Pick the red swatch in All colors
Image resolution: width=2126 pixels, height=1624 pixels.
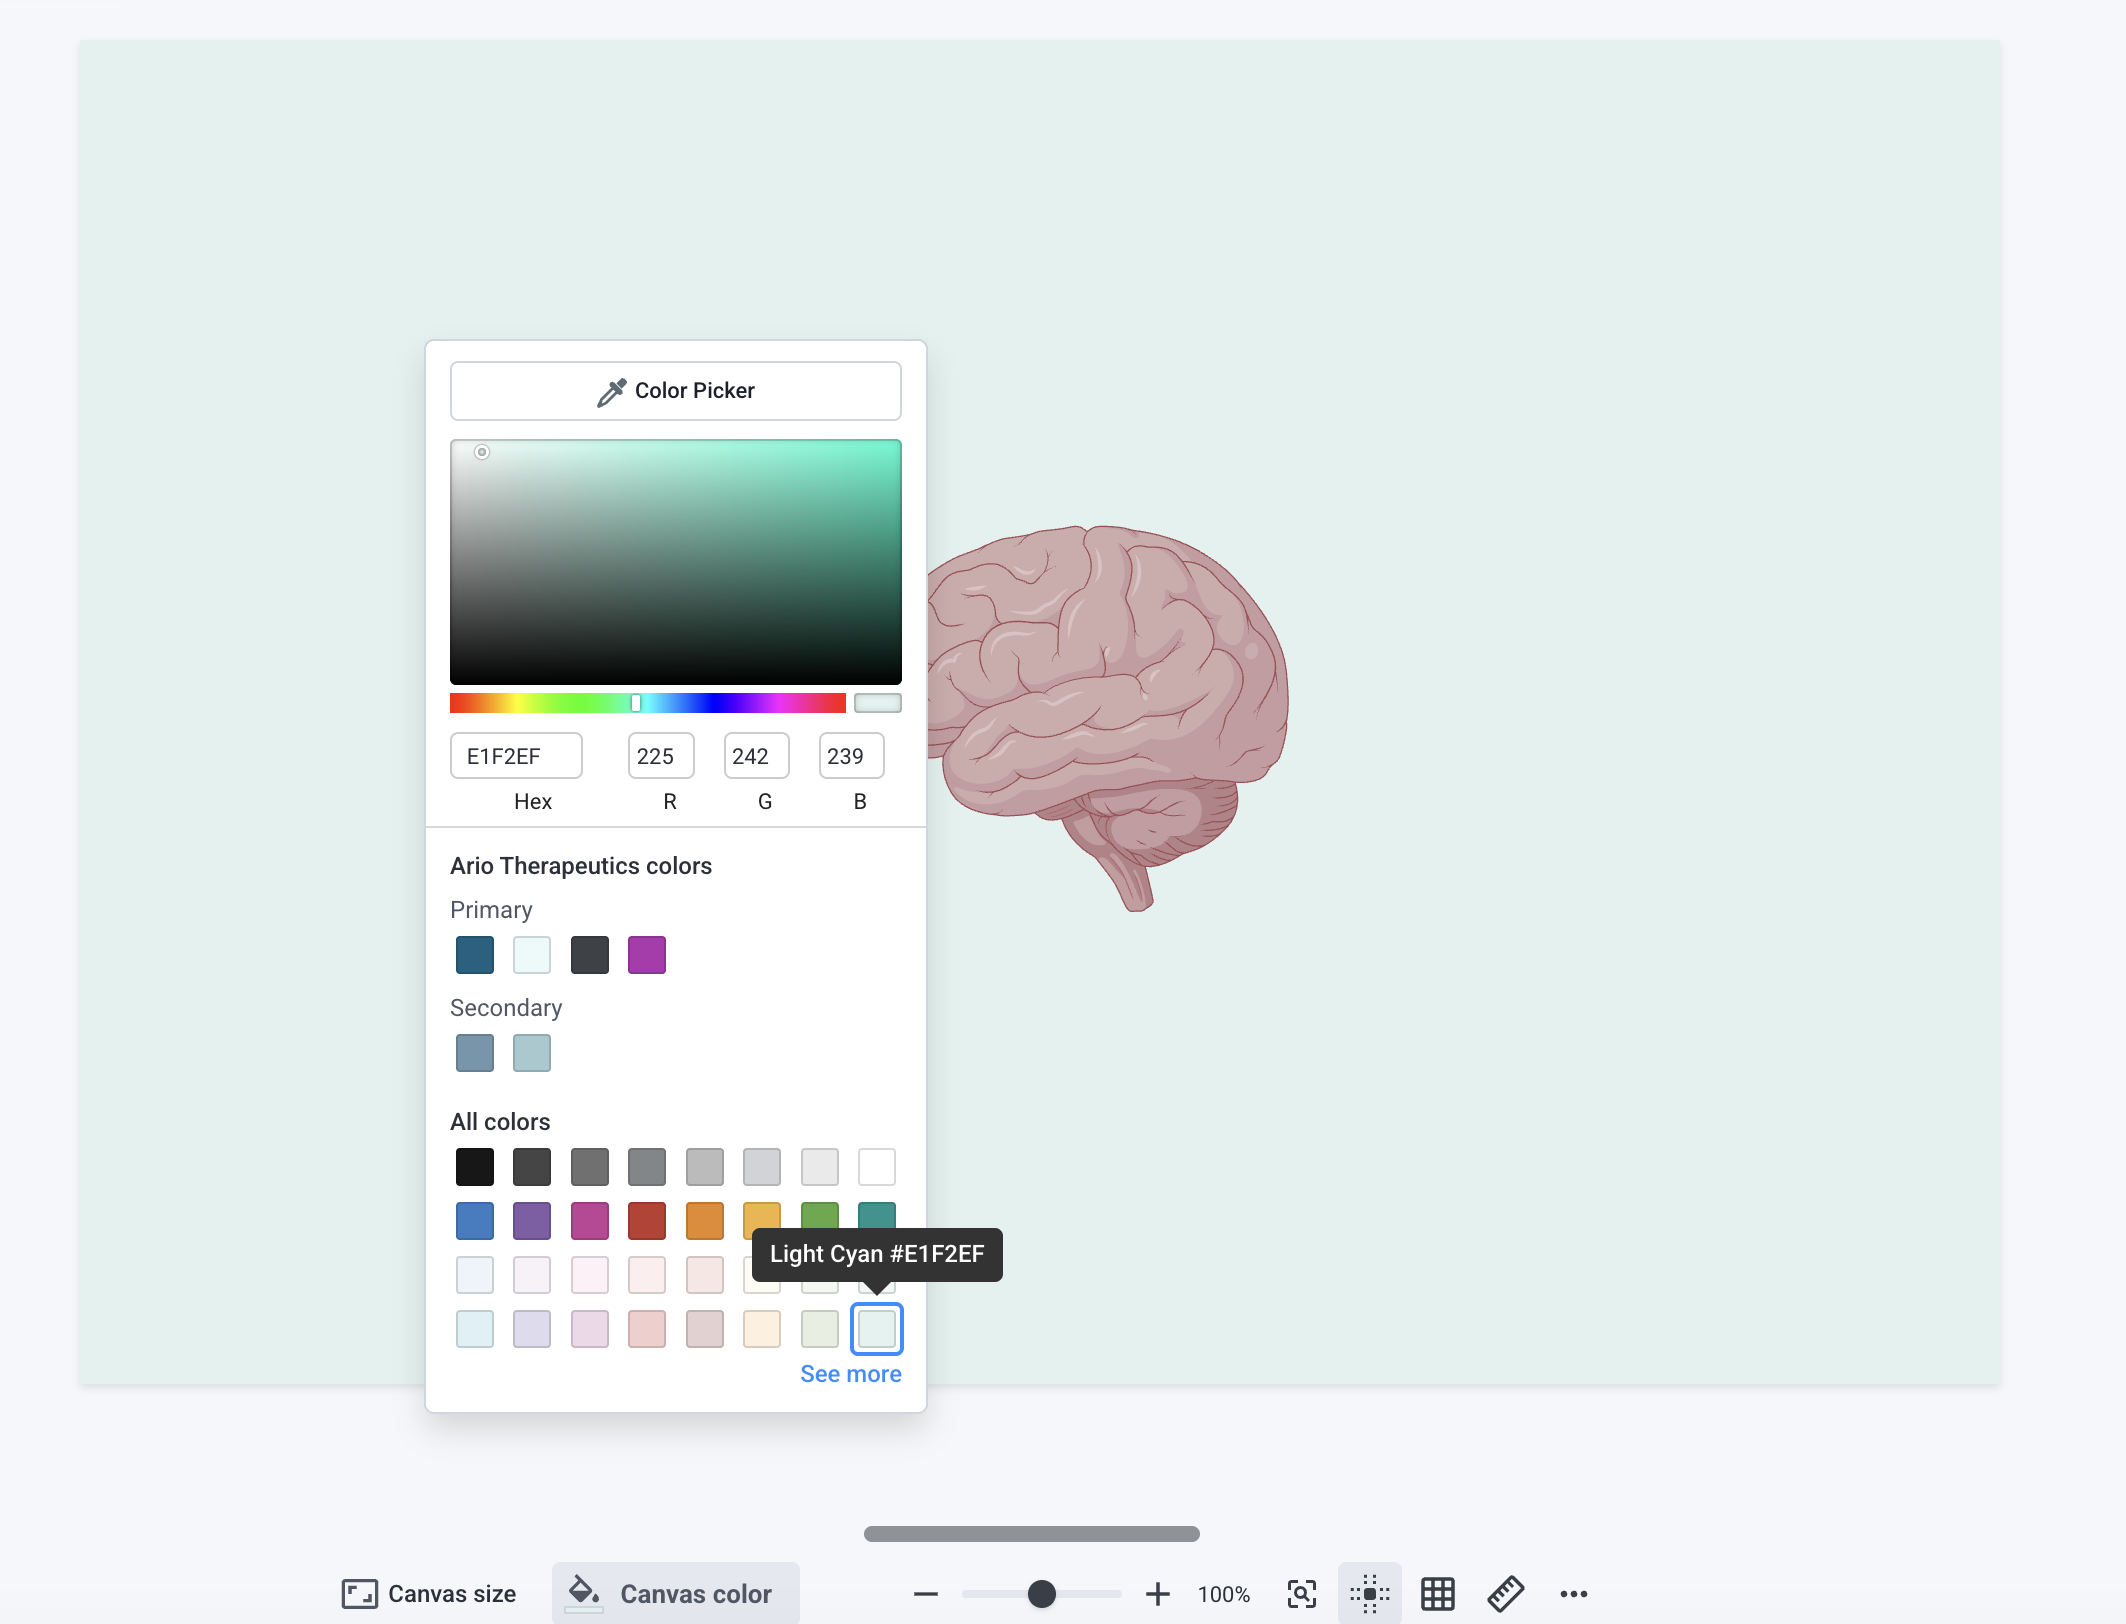647,1221
